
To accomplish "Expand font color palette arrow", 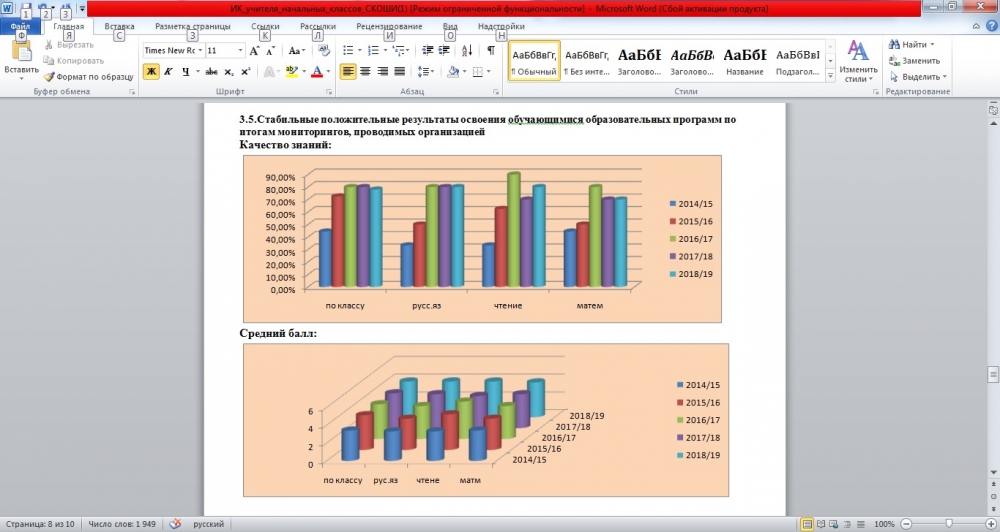I will coord(328,71).
